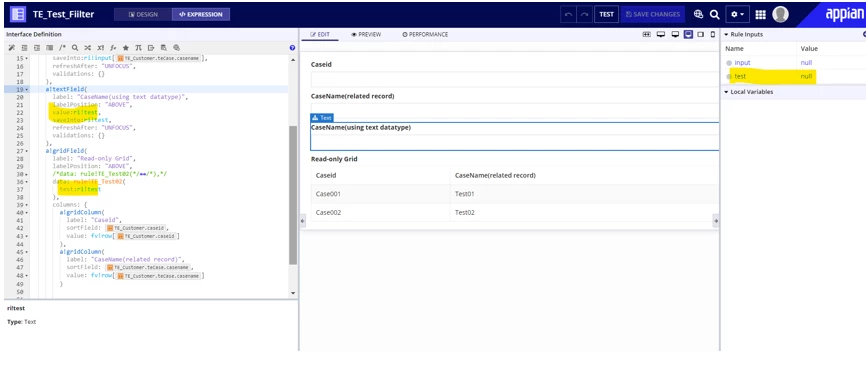The height and width of the screenshot is (370, 866).
Task: Open the settings gear dropdown
Action: [737, 14]
